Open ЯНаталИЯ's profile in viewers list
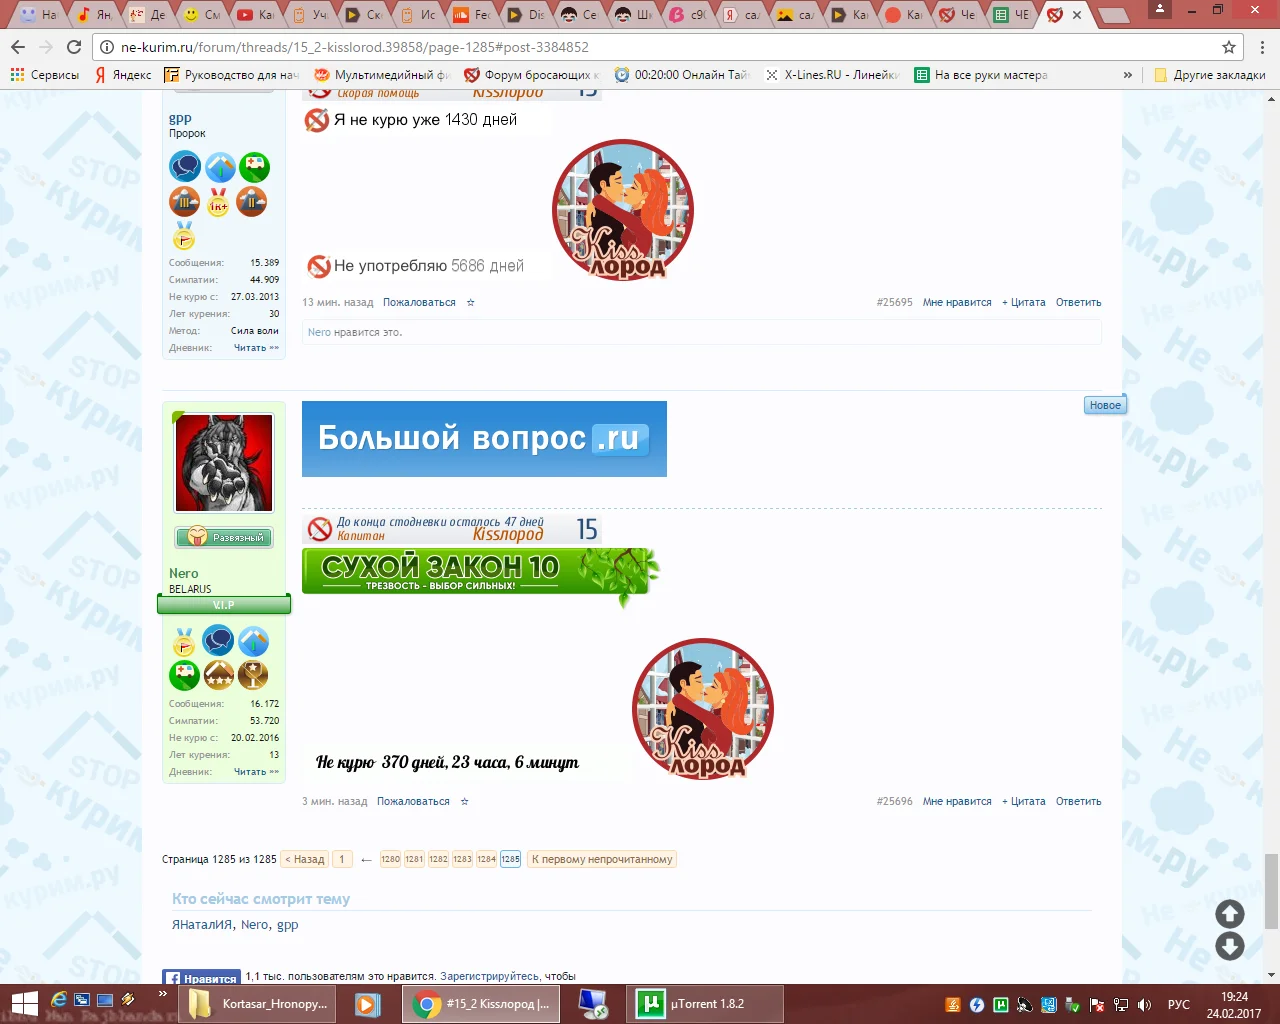 coord(202,925)
